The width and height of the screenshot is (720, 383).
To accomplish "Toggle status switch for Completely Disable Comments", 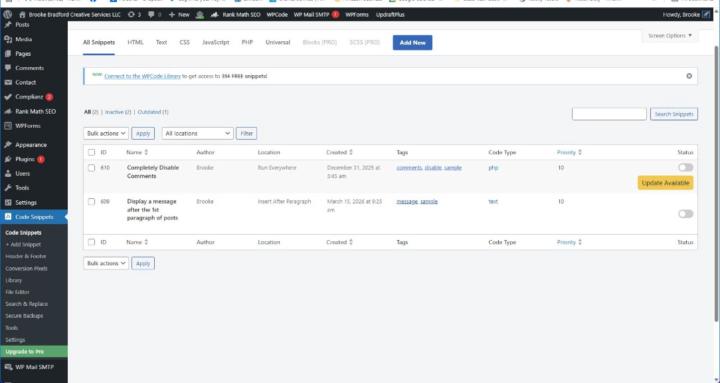I will coord(685,168).
